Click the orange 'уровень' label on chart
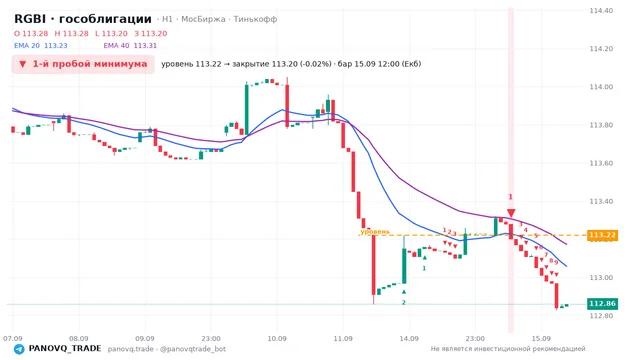The width and height of the screenshot is (640, 360). (x=375, y=232)
